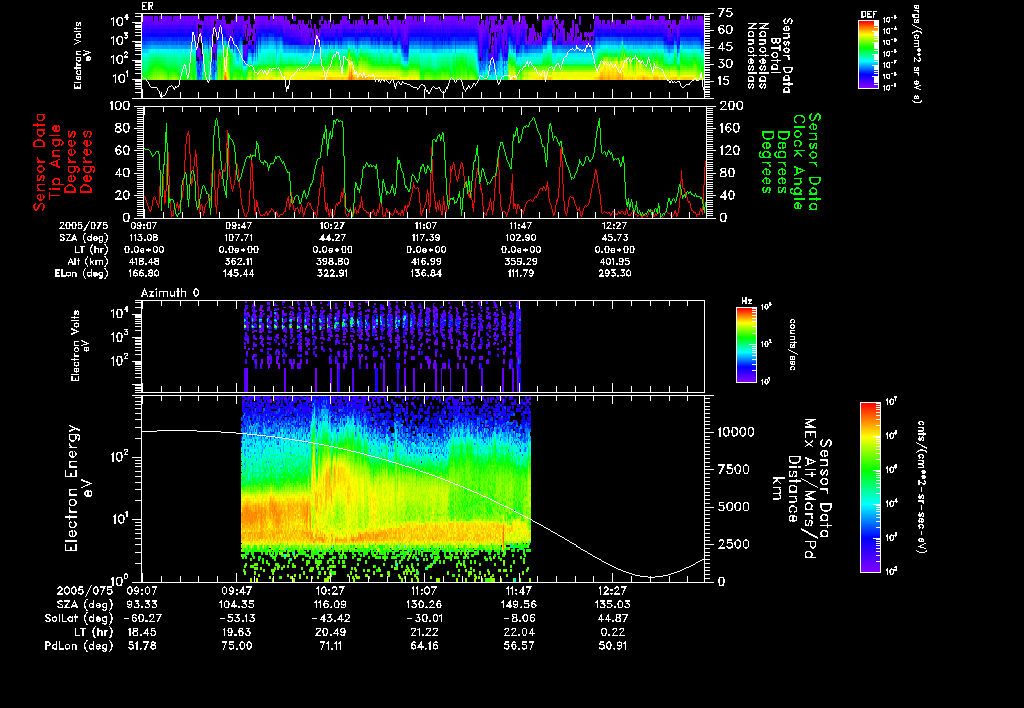Screen dimensions: 1024x708
Task: Select ELon value 166.80
Action: pos(144,274)
